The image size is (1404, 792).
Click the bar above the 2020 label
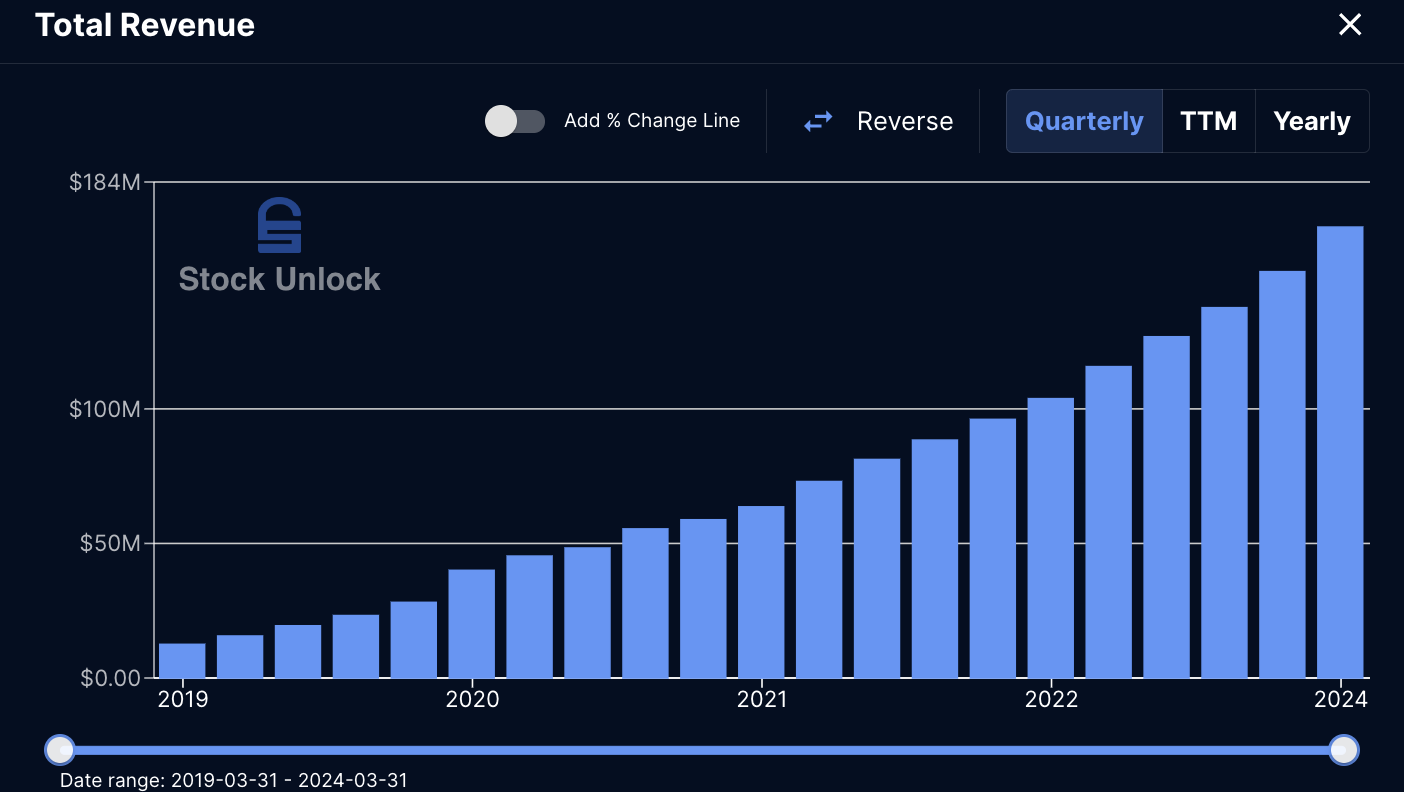pyautogui.click(x=472, y=624)
